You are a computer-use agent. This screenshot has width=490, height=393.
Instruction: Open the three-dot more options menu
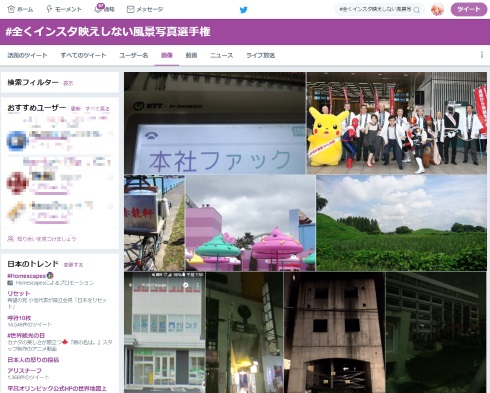[x=482, y=55]
